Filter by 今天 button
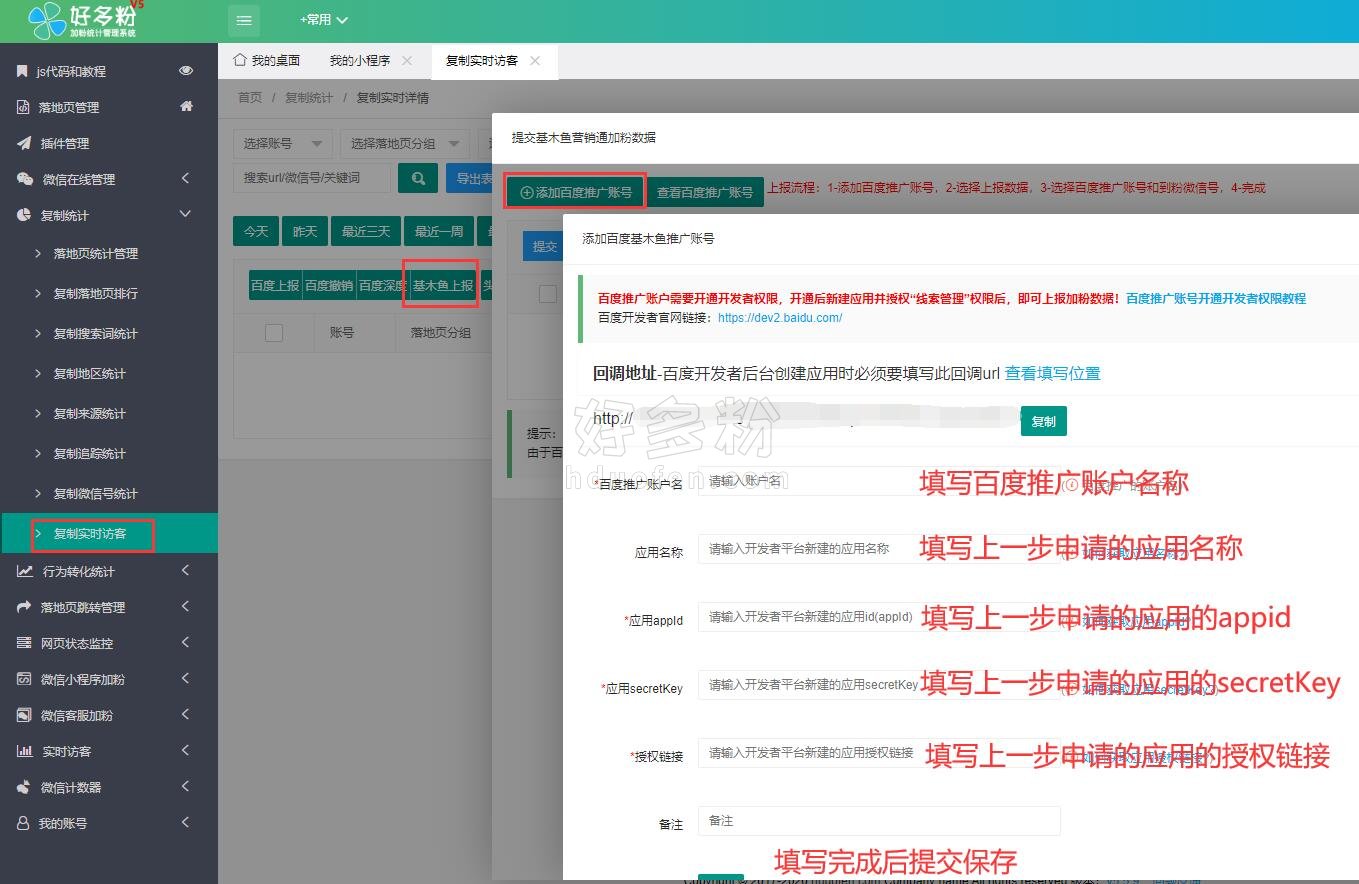The image size is (1359, 884). pyautogui.click(x=256, y=231)
